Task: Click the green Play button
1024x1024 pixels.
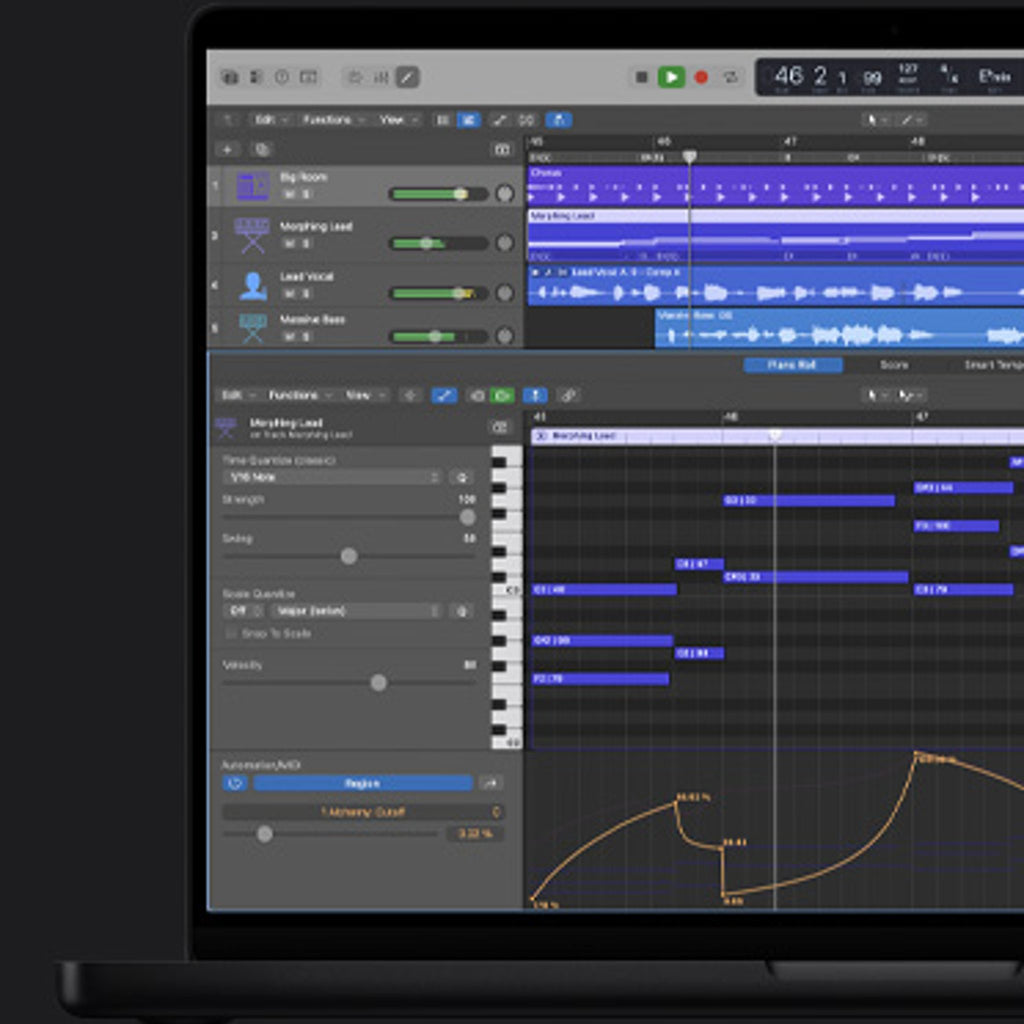Action: (671, 77)
